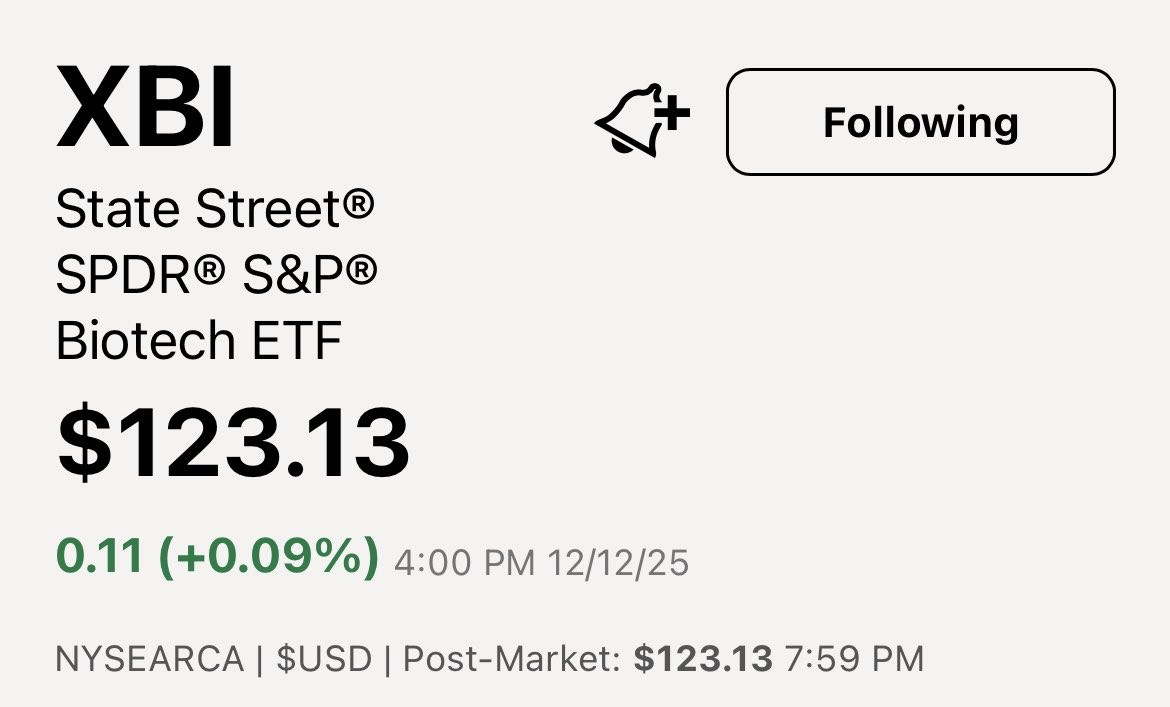
Task: Click the bold post-market $123.13 price
Action: point(703,659)
